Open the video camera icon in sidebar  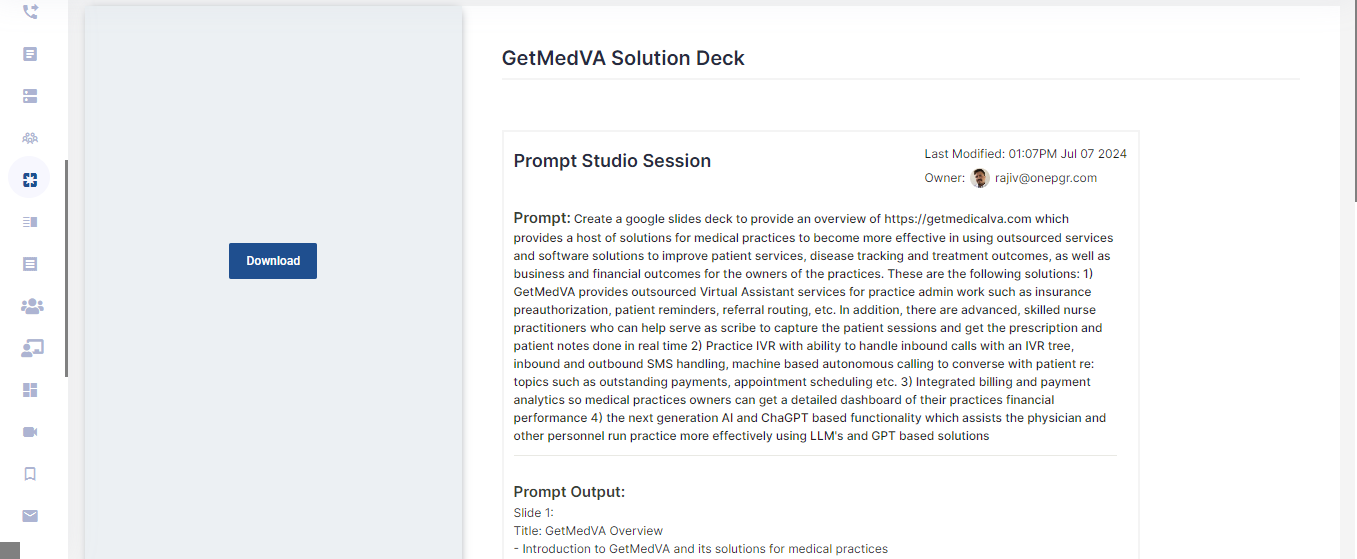[30, 432]
